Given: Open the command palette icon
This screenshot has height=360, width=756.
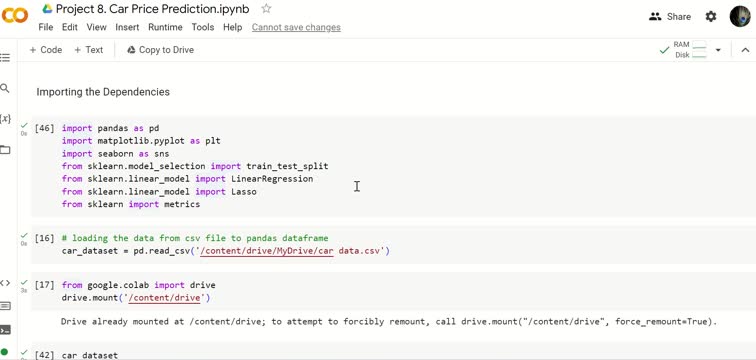Looking at the screenshot, I should click(x=5, y=306).
